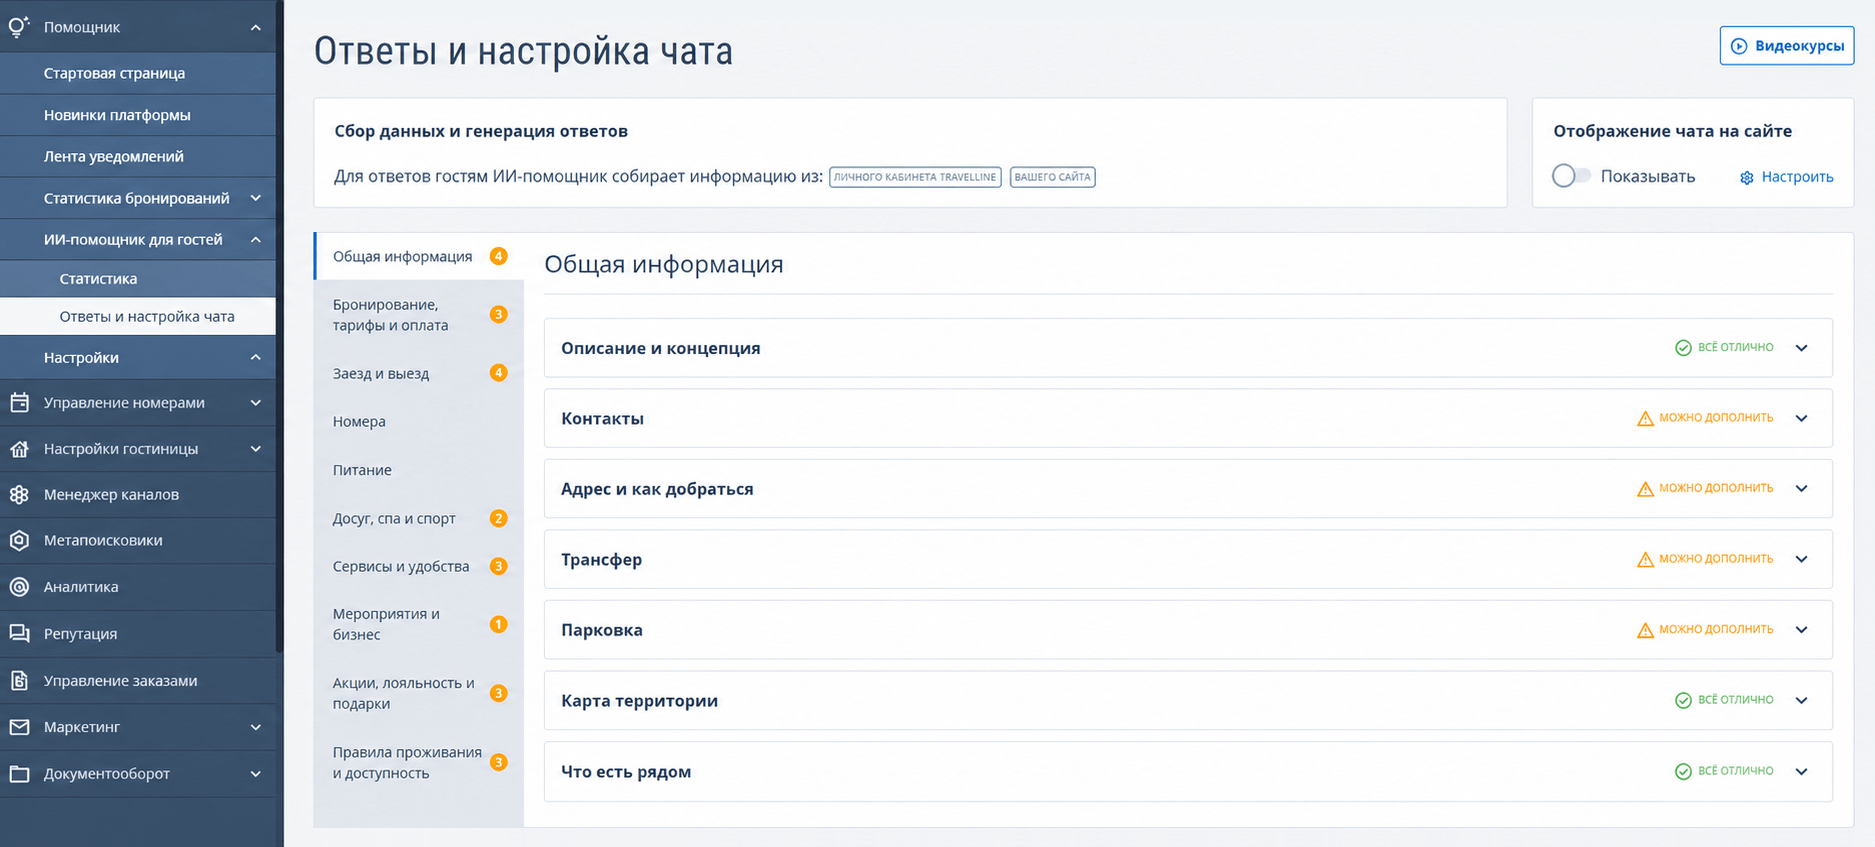Viewport: 1875px width, 847px height.
Task: Open the Правила проживания и доступность tab
Action: pyautogui.click(x=419, y=762)
